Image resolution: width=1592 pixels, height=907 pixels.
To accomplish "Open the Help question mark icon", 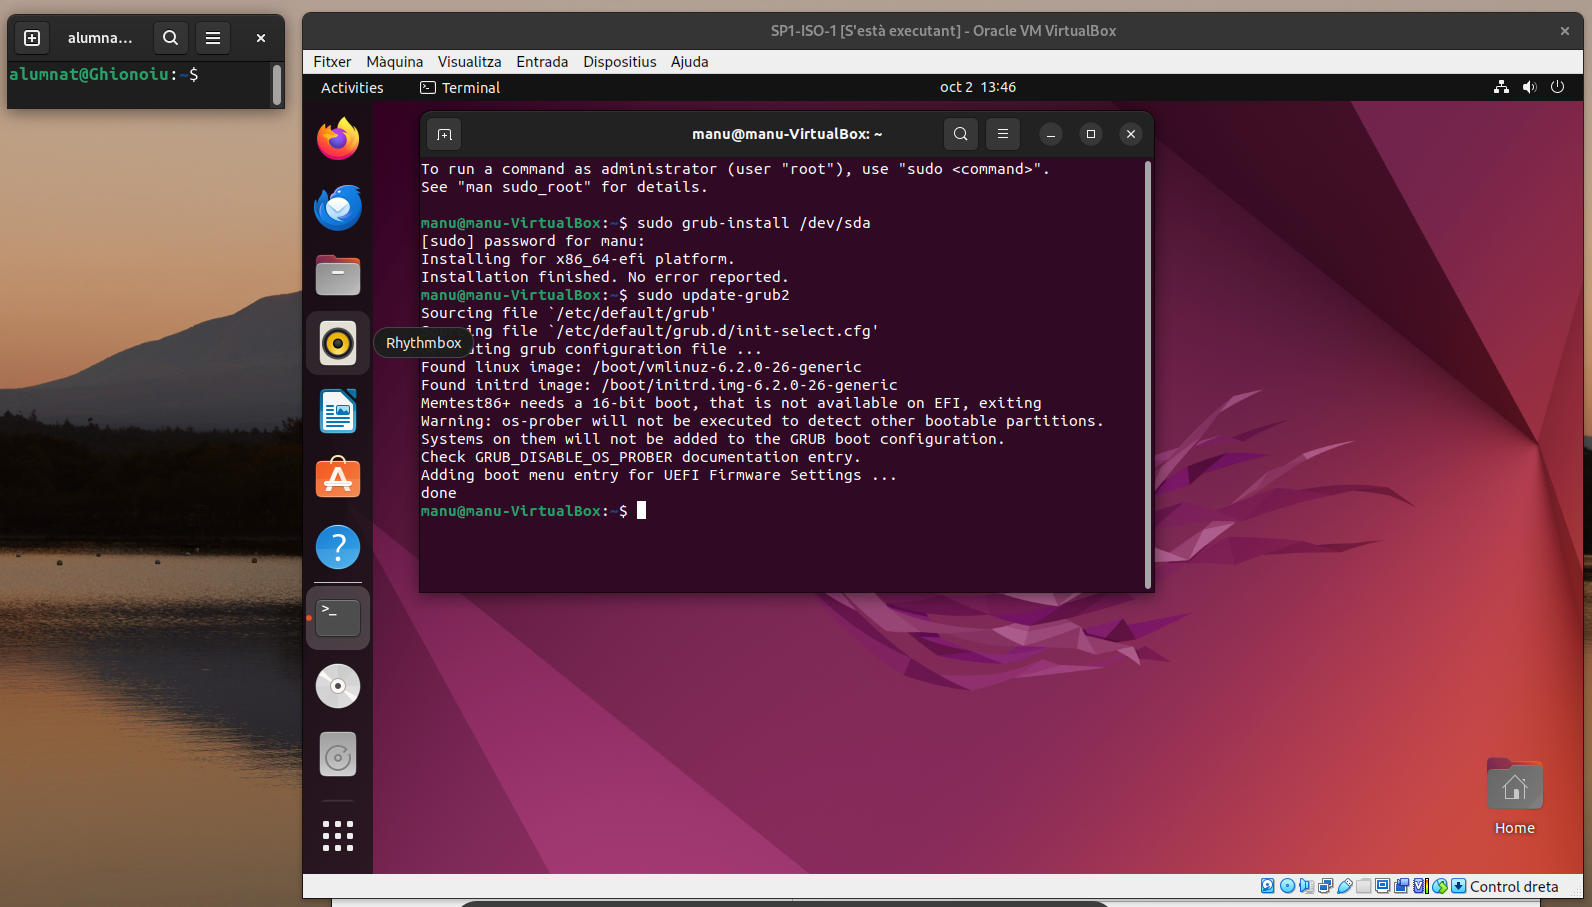I will click(x=338, y=547).
